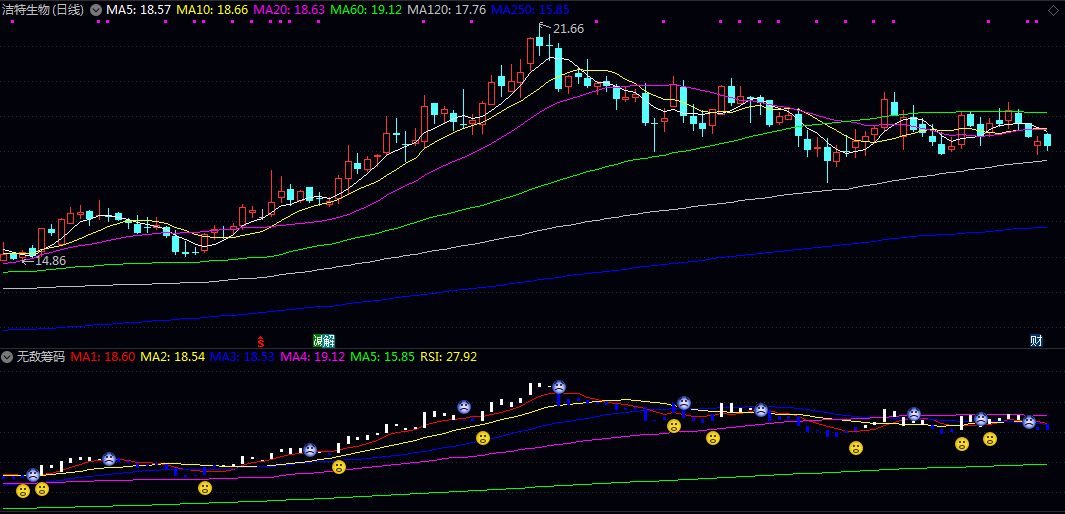This screenshot has width=1065, height=514.
Task: Select the green MA5: 15.85 indicator label
Action: [x=383, y=357]
